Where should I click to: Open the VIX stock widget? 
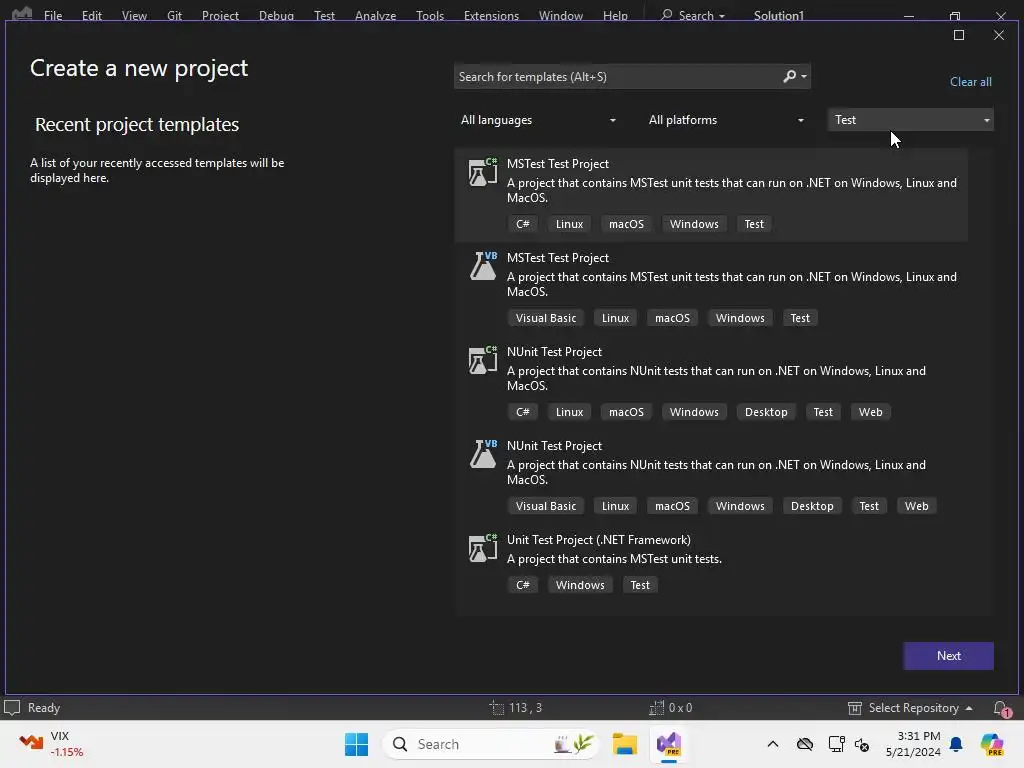coord(51,744)
